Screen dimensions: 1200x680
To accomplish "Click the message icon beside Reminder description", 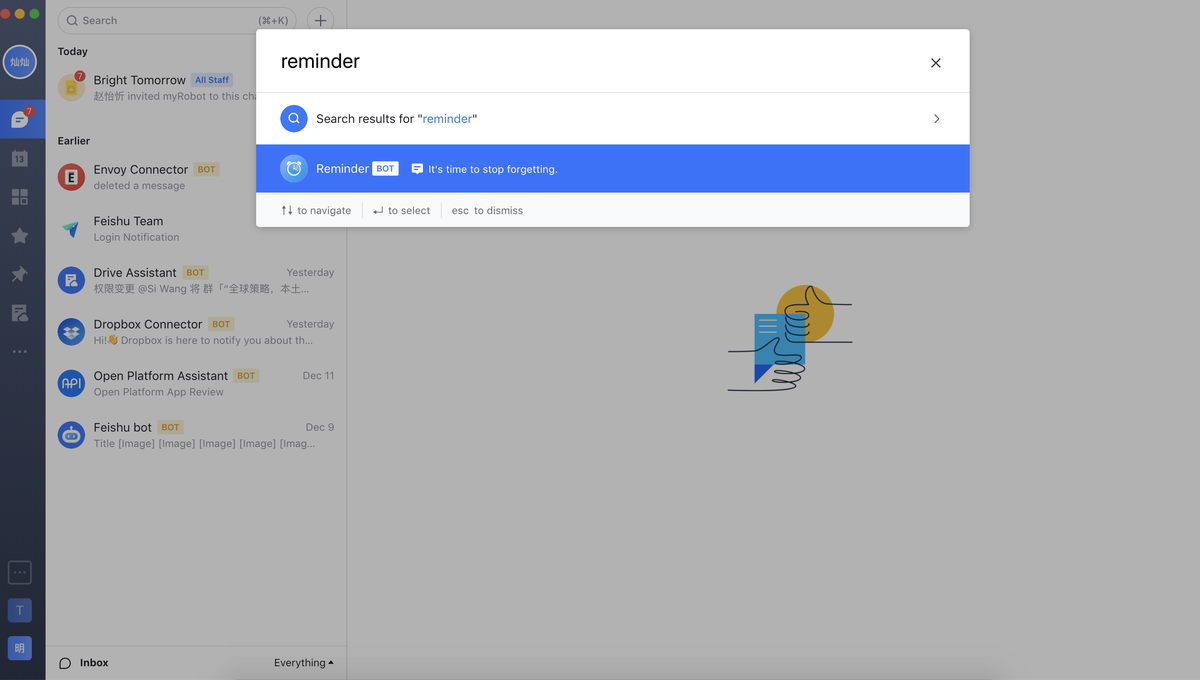I will (x=417, y=169).
